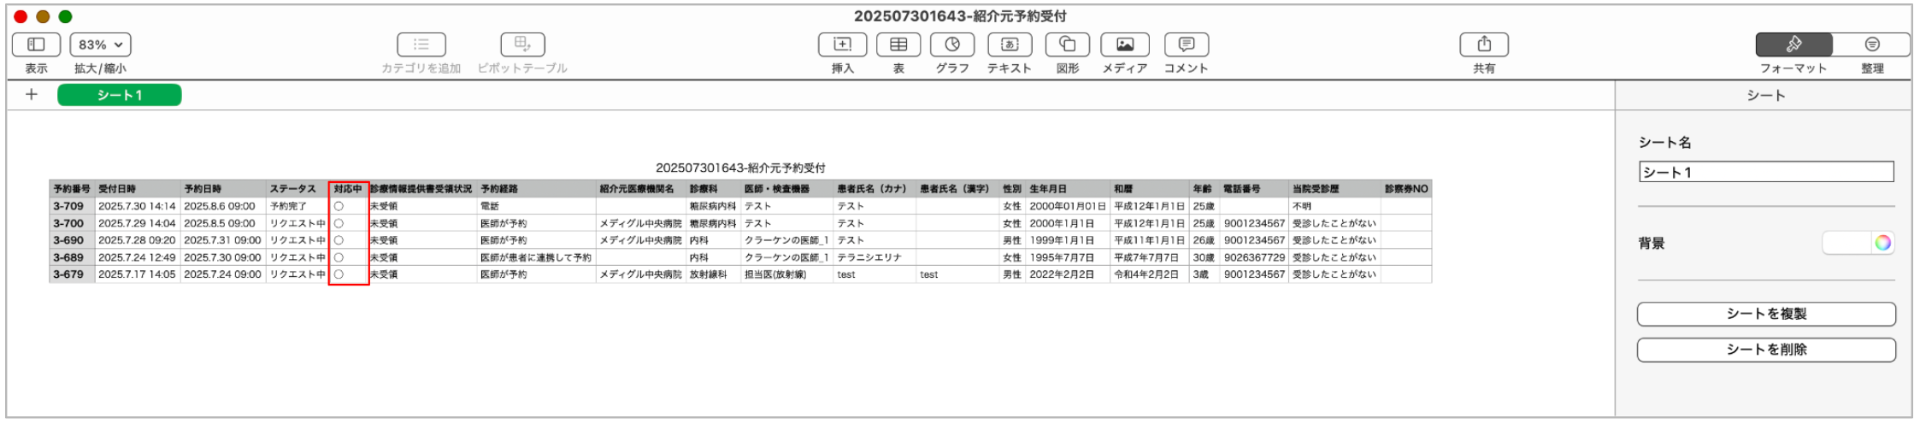Select the 医師が患者に連携して予約 cell

tap(536, 257)
